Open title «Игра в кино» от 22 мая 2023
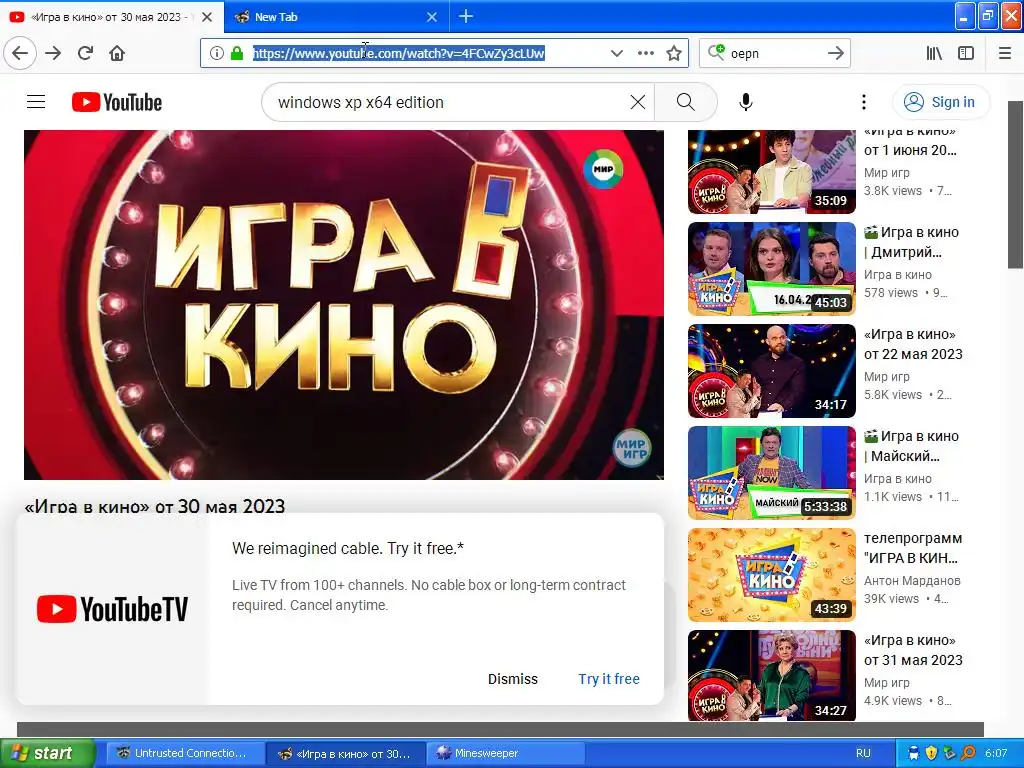This screenshot has height=768, width=1024. tap(913, 344)
